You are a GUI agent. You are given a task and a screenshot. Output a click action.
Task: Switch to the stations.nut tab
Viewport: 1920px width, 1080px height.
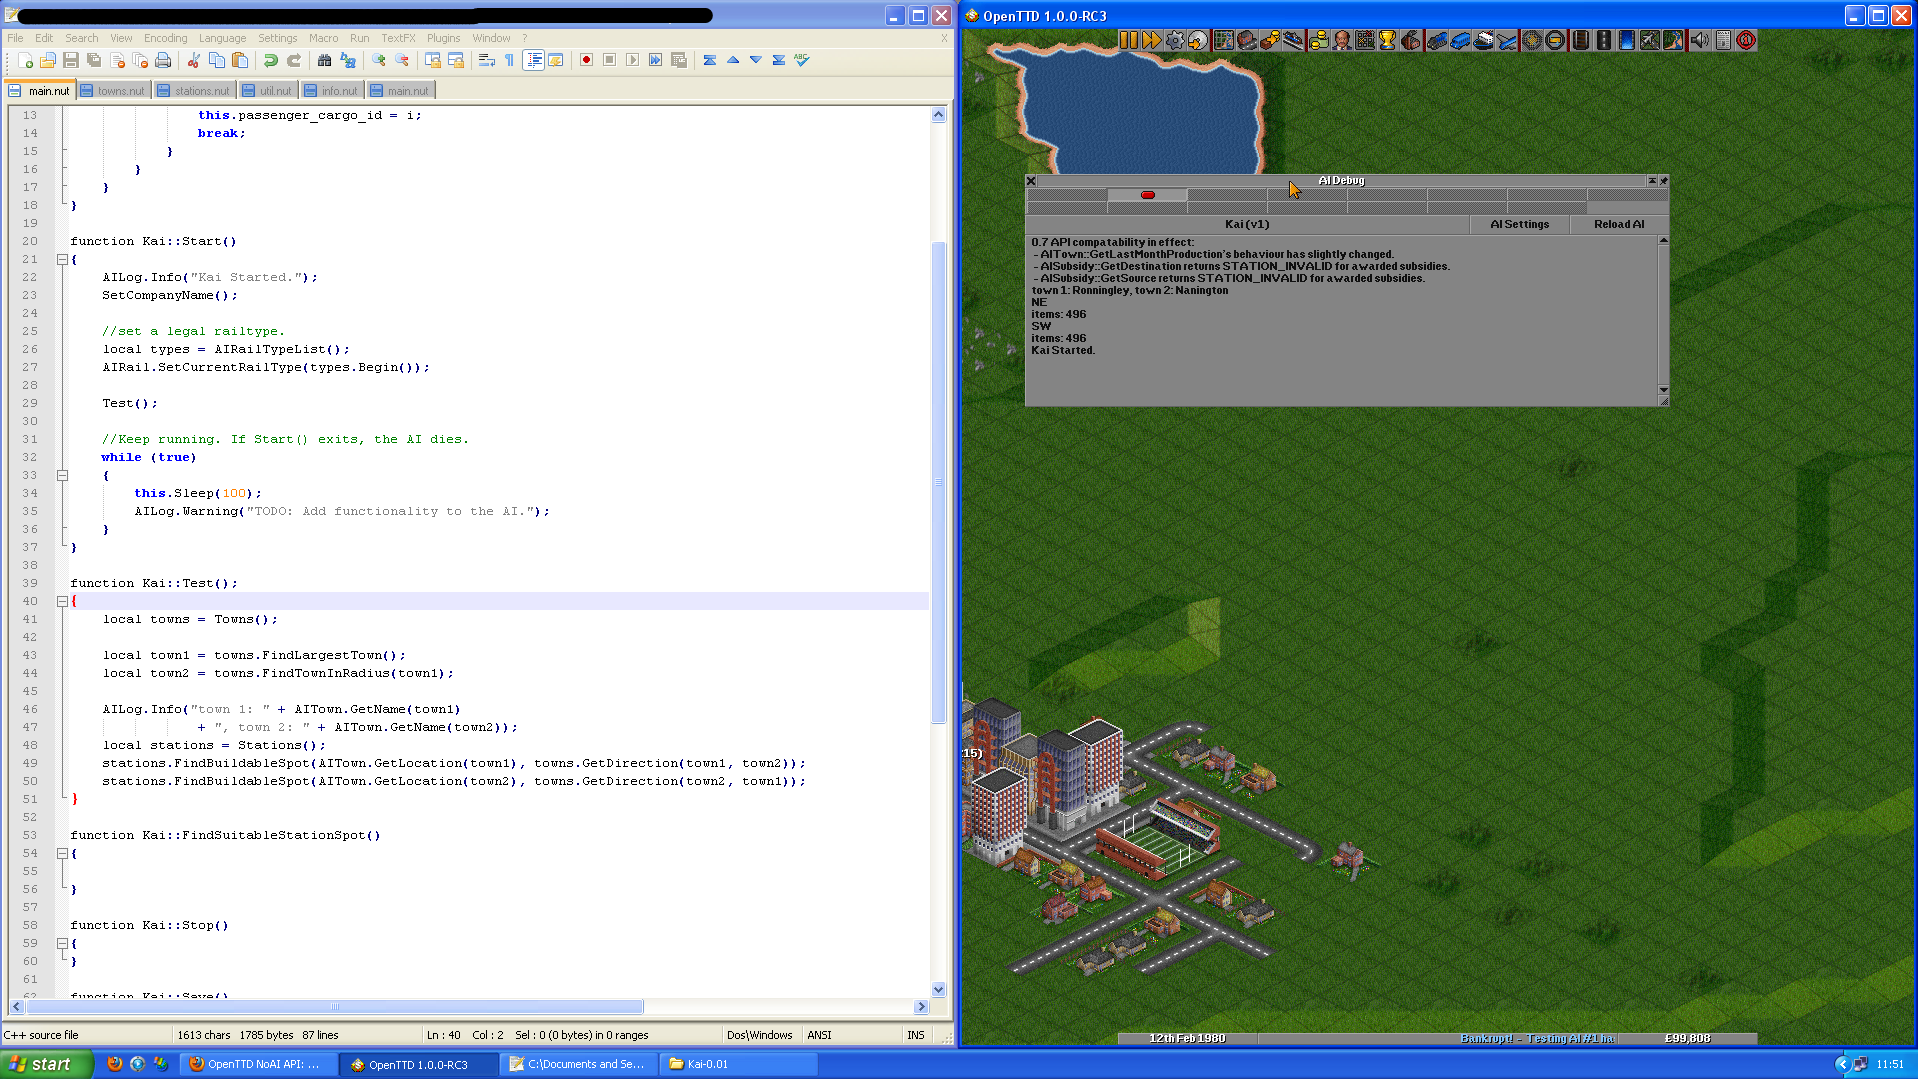coord(195,90)
